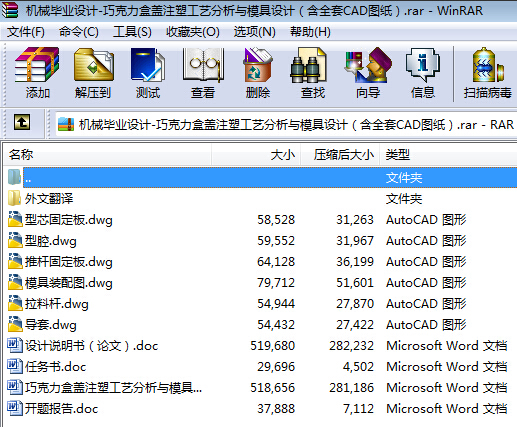Select file name 开题报告.doc
This screenshot has height=427, width=517.
click(x=61, y=409)
